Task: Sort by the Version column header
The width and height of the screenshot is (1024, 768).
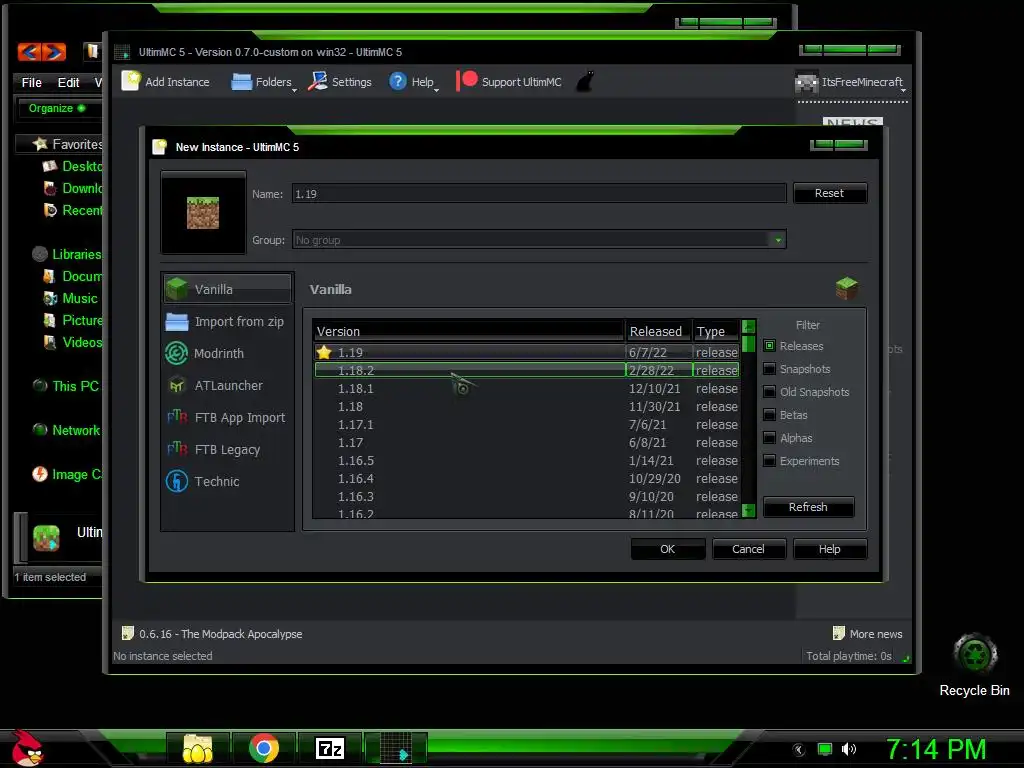Action: coord(468,331)
